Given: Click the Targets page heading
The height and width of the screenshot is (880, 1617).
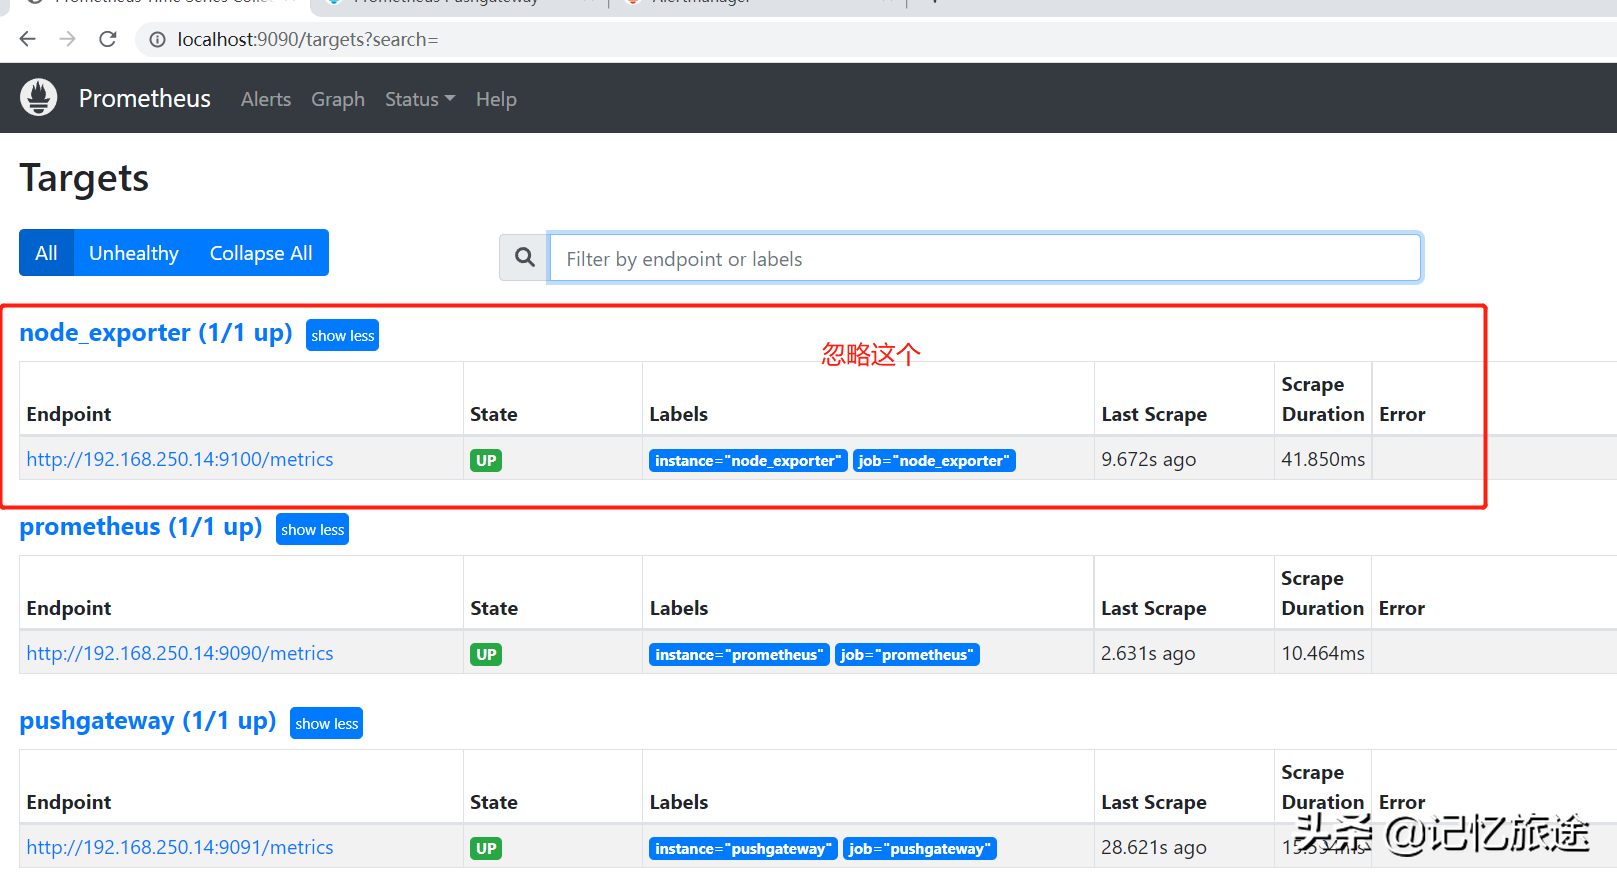Looking at the screenshot, I should coord(84,178).
